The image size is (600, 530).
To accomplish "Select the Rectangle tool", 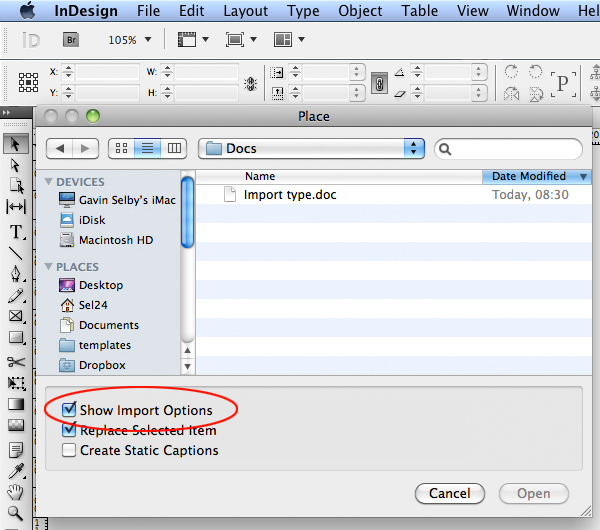I will tap(16, 338).
